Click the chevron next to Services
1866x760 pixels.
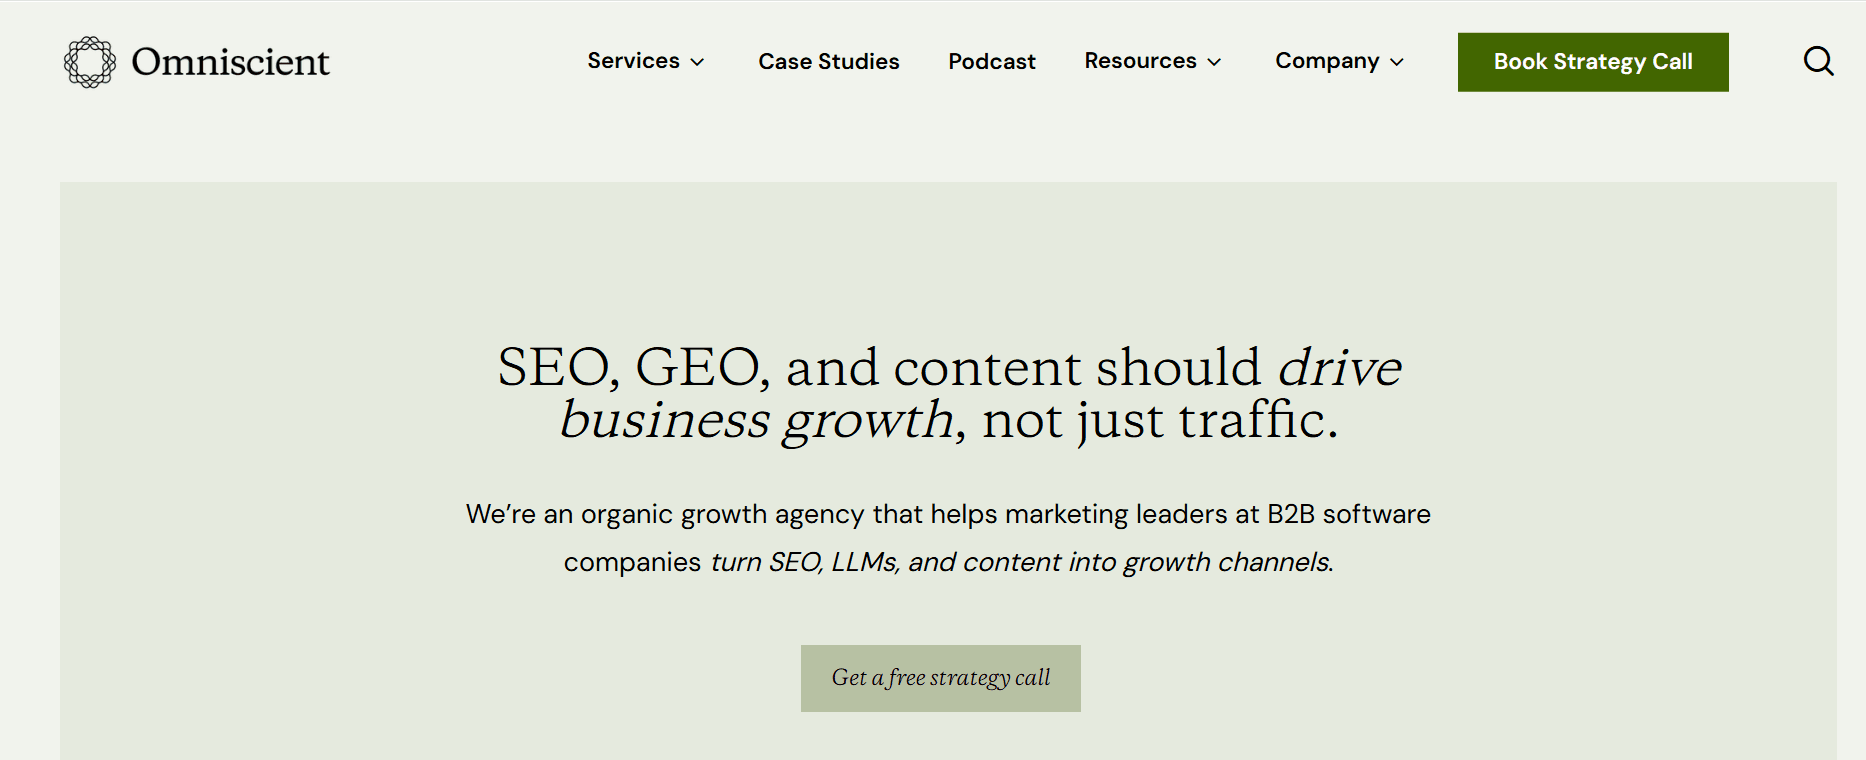point(698,62)
